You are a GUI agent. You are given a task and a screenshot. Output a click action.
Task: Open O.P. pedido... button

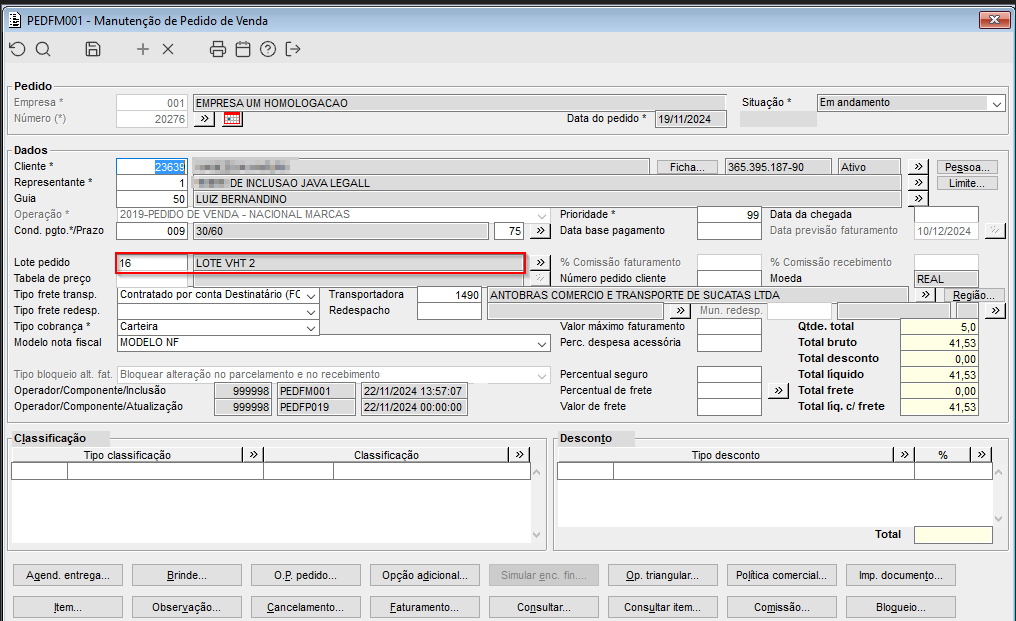click(306, 575)
